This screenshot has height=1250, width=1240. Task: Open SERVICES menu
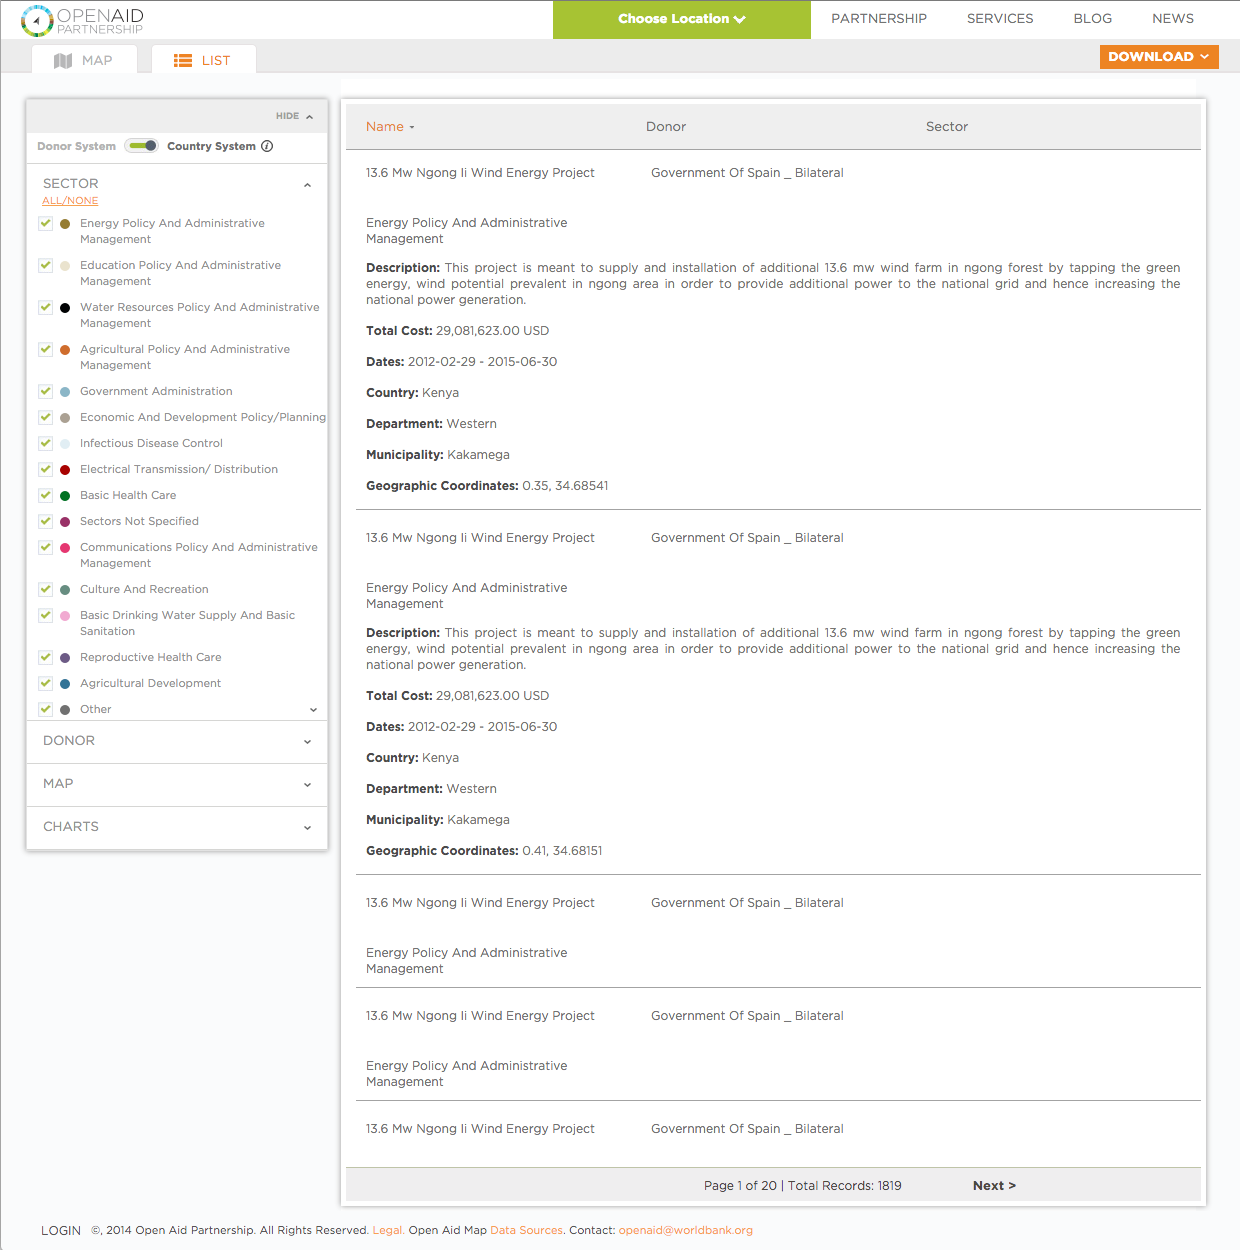tap(1000, 19)
